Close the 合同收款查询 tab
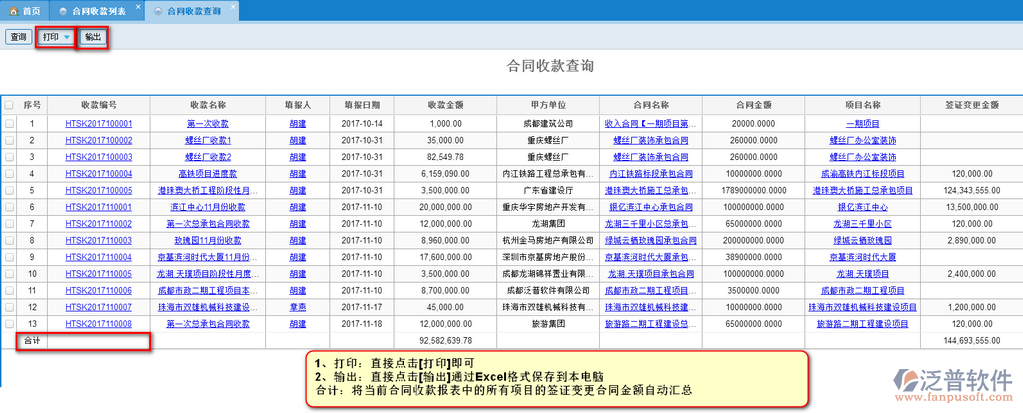1023x413 pixels. click(233, 7)
